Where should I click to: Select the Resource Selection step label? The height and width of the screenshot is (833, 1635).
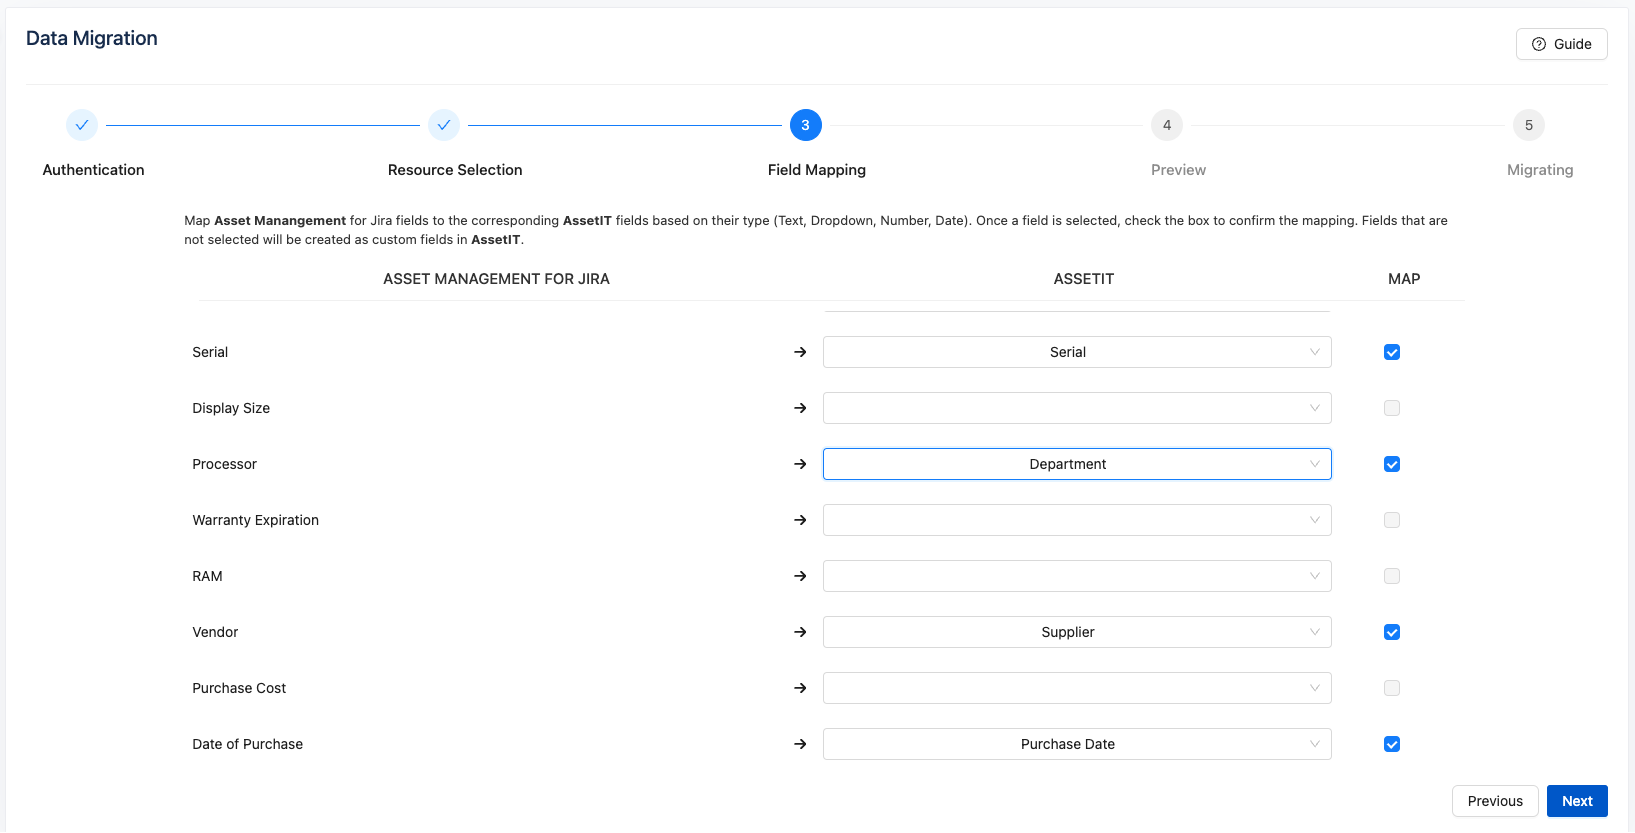pyautogui.click(x=455, y=170)
